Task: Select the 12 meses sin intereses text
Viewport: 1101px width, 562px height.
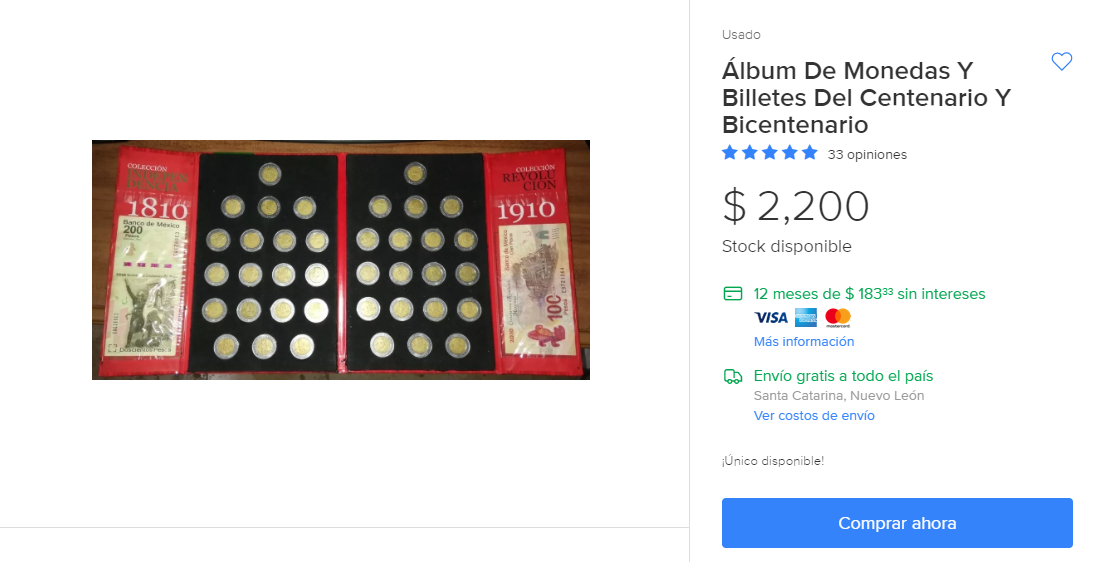Action: click(869, 294)
